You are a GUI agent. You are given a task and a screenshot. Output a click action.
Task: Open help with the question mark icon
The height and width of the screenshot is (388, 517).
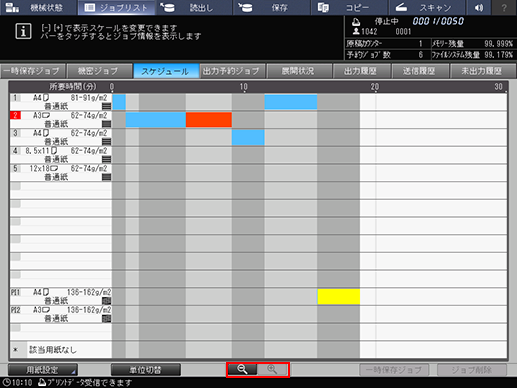click(504, 7)
